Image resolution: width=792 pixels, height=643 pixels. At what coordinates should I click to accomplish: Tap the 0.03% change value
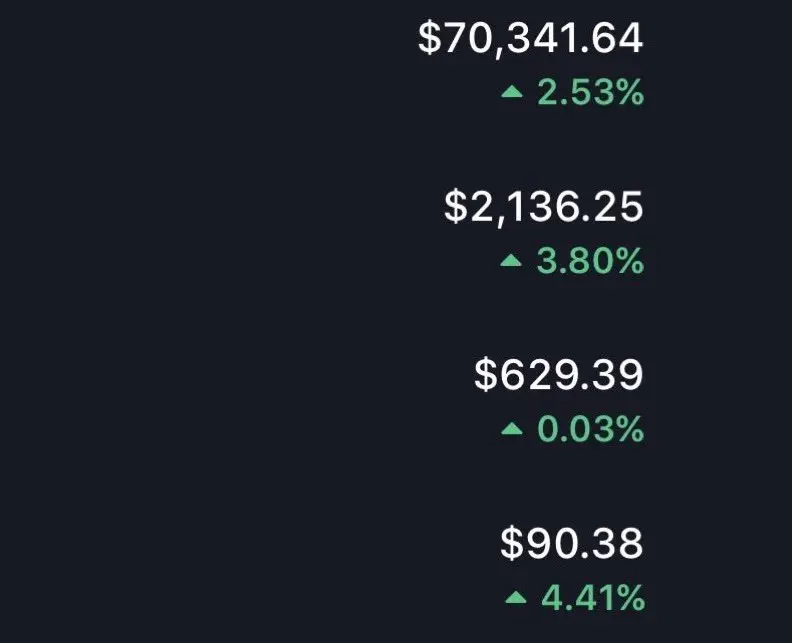pyautogui.click(x=591, y=430)
